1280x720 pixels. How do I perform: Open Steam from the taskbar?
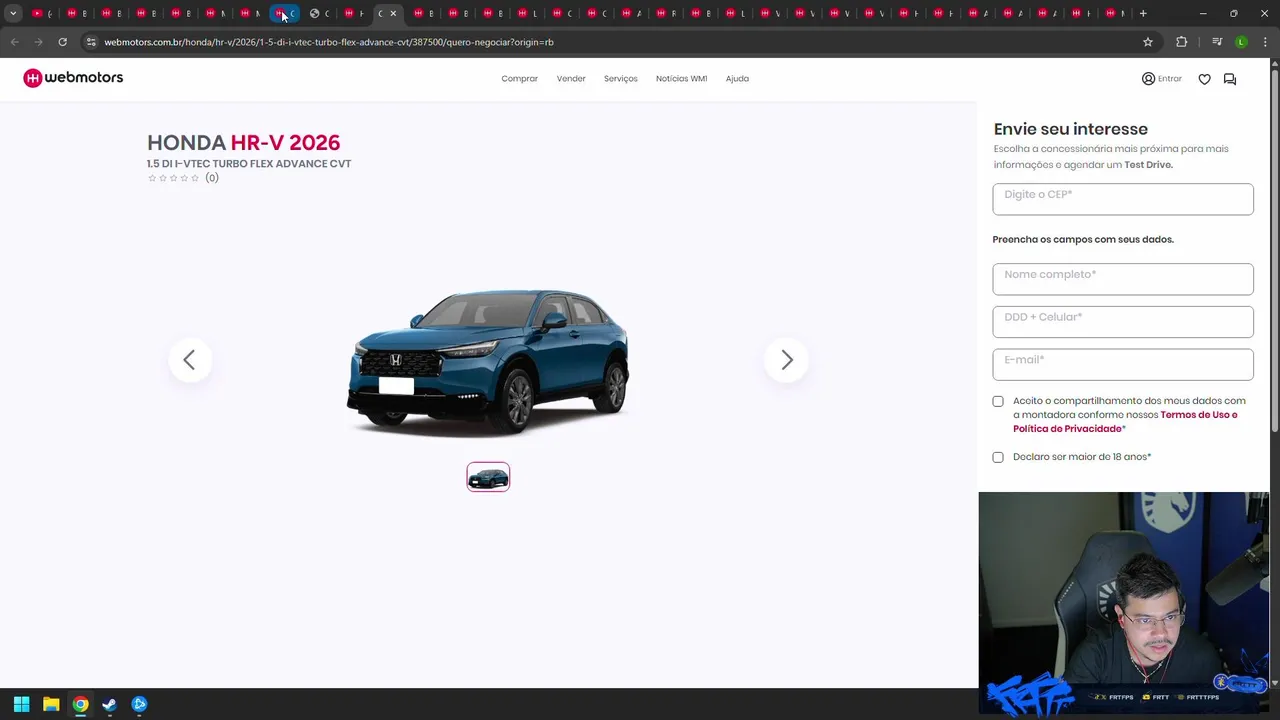click(109, 704)
